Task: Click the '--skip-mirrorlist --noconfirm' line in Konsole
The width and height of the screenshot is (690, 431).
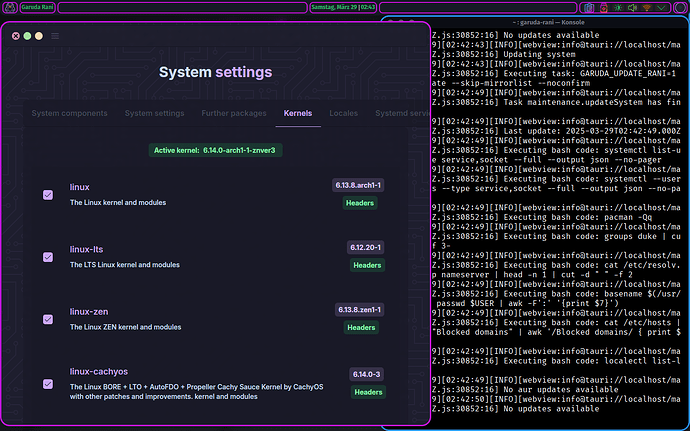Action: [511, 83]
